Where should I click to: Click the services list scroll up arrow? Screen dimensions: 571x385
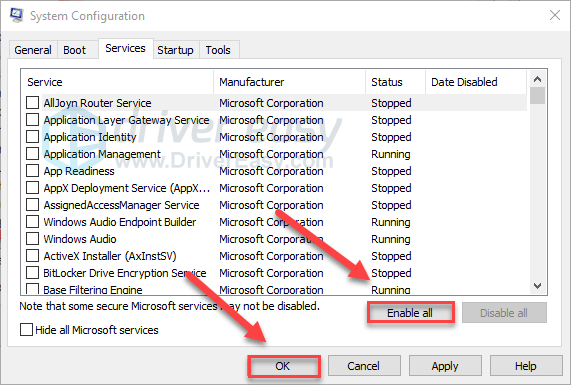537,79
